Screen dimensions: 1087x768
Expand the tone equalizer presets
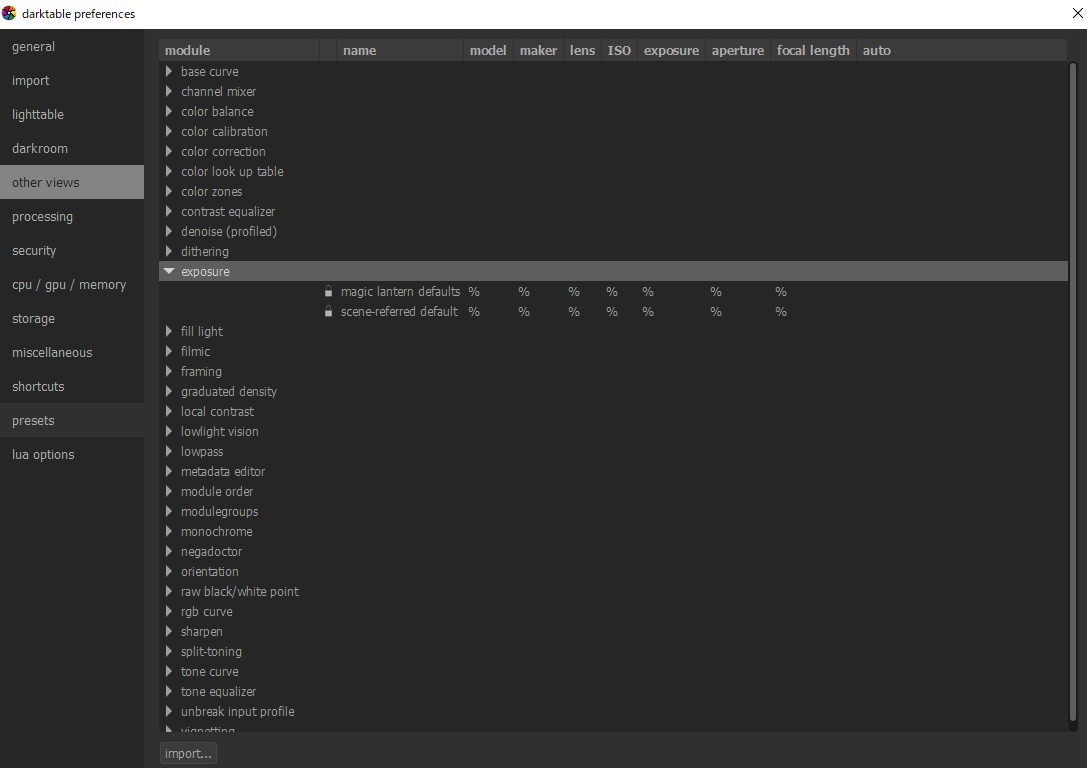[168, 692]
